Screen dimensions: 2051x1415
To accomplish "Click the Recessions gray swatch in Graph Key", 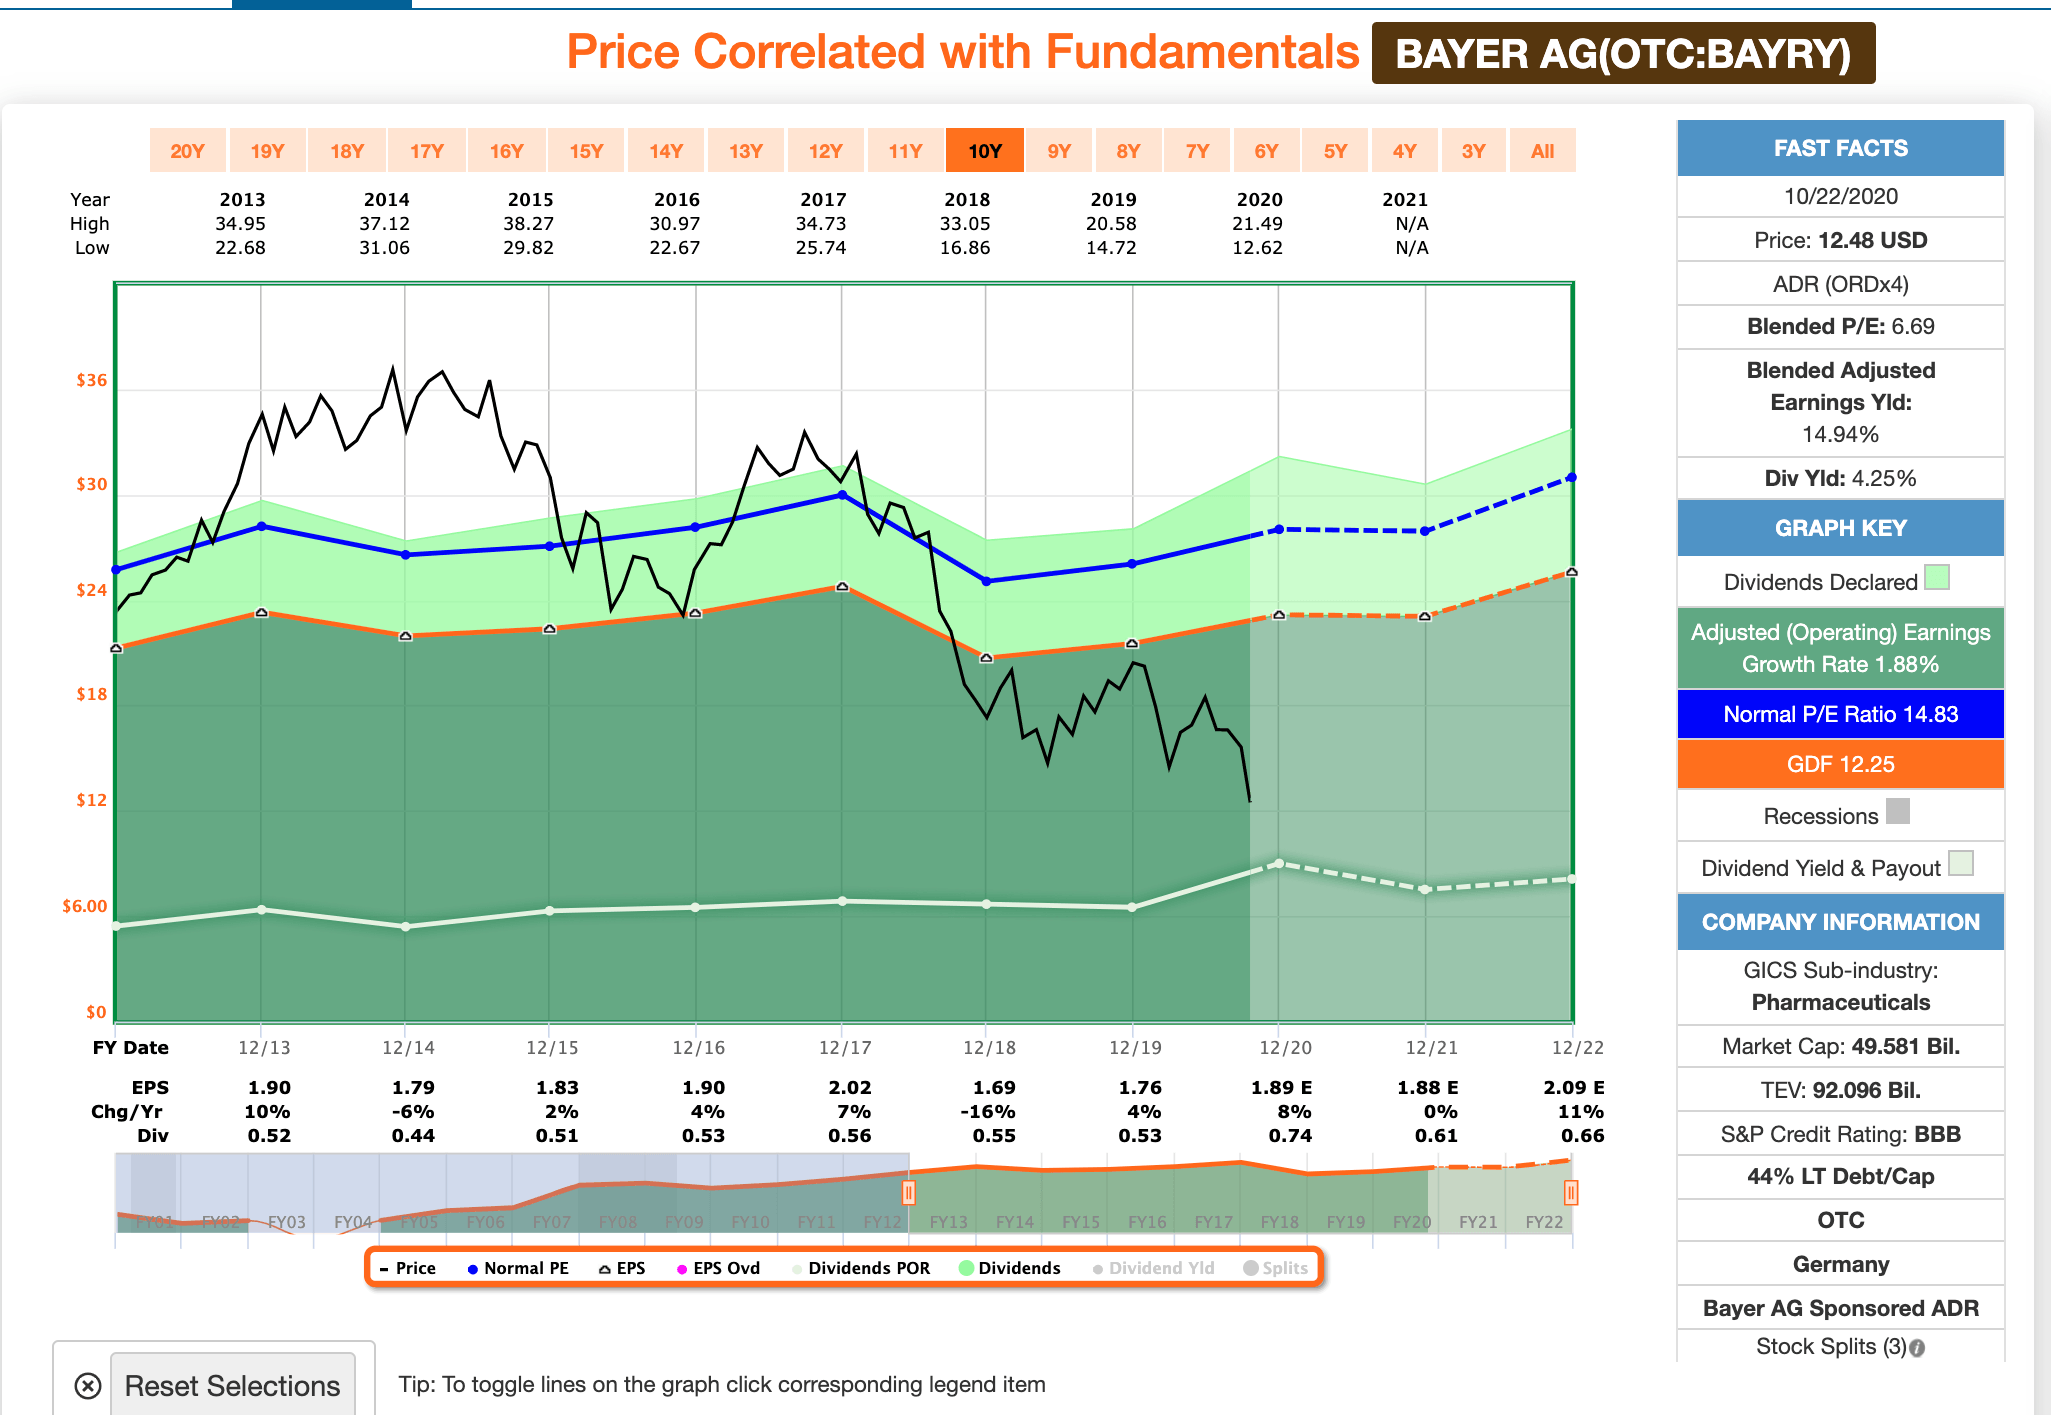I will (x=1899, y=813).
